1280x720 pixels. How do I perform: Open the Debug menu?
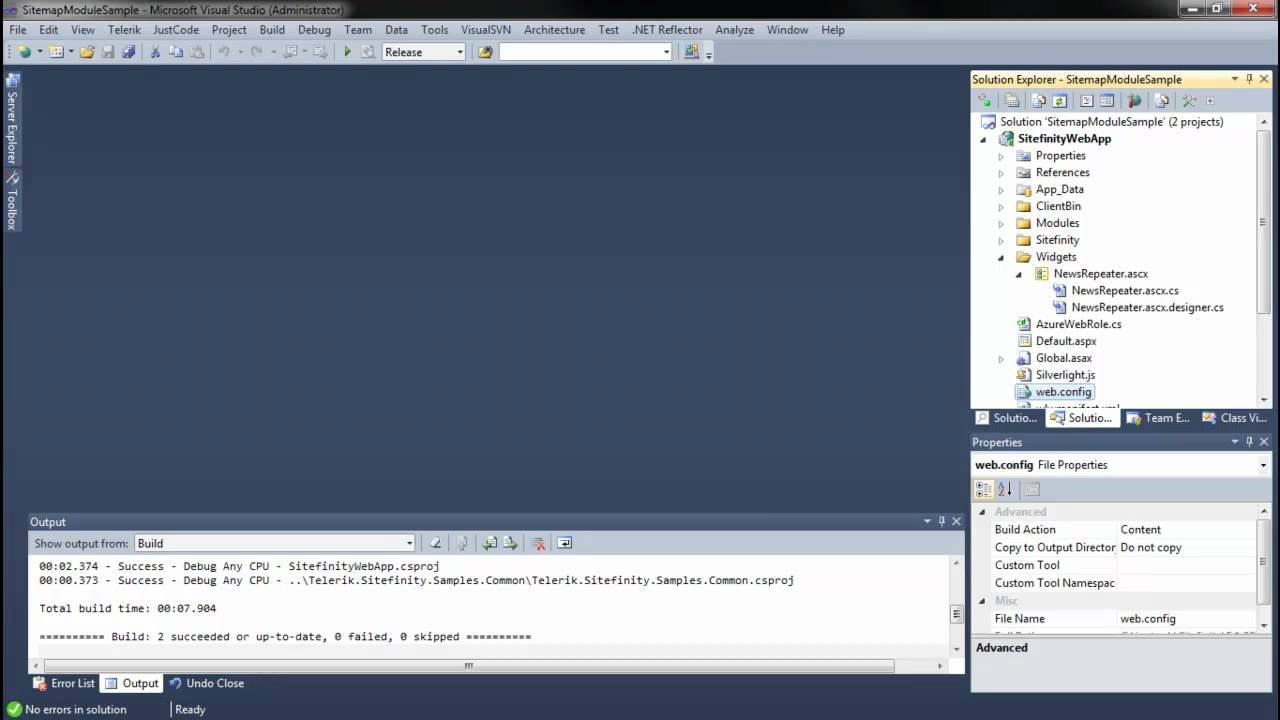314,30
